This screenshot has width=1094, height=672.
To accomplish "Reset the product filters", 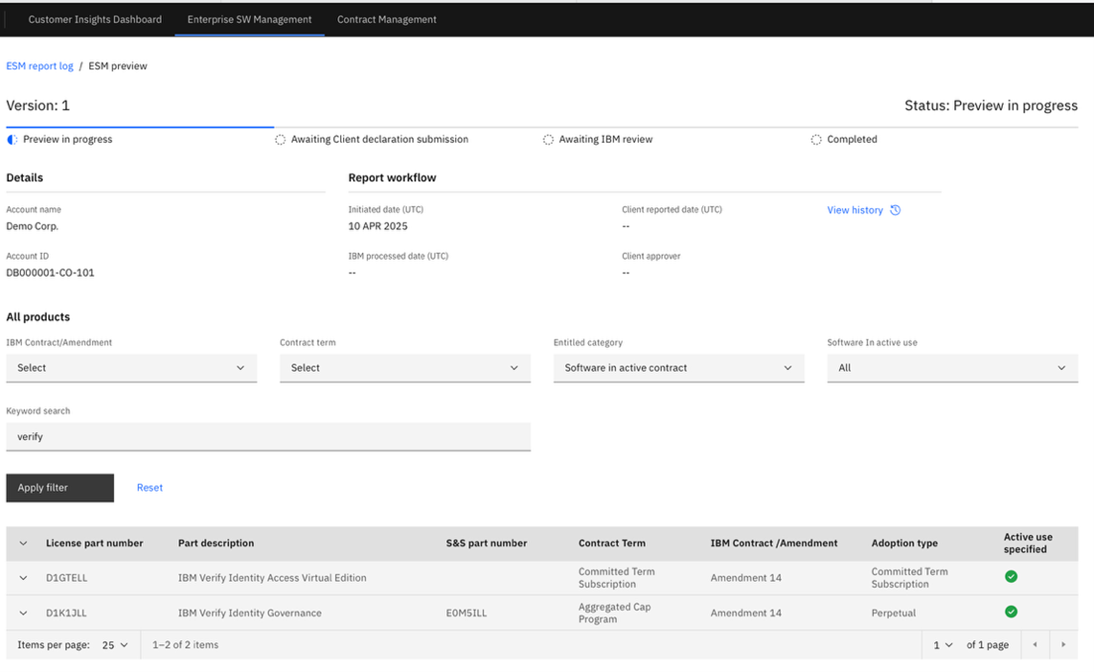I will 149,488.
